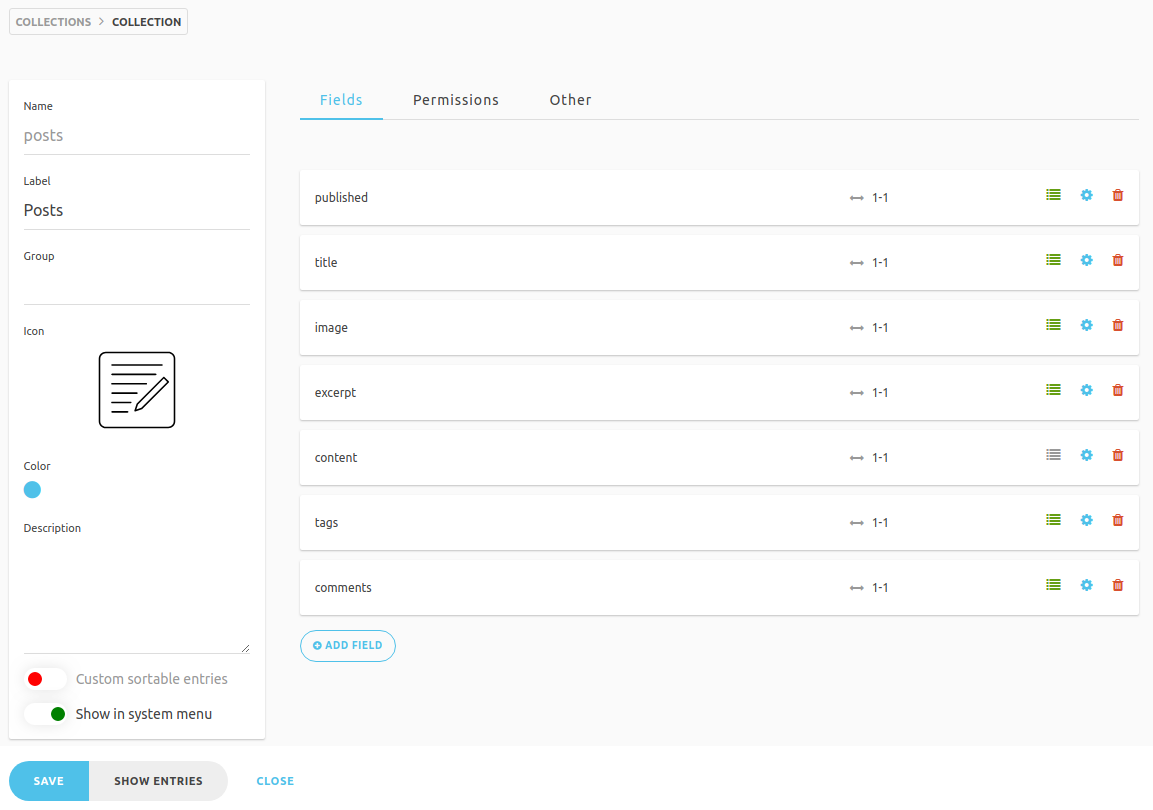The image size is (1153, 810).
Task: Close the collection editor
Action: coord(275,781)
